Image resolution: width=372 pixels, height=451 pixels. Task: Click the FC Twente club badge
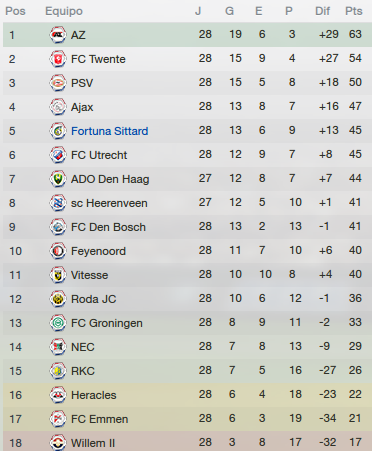tap(58, 59)
